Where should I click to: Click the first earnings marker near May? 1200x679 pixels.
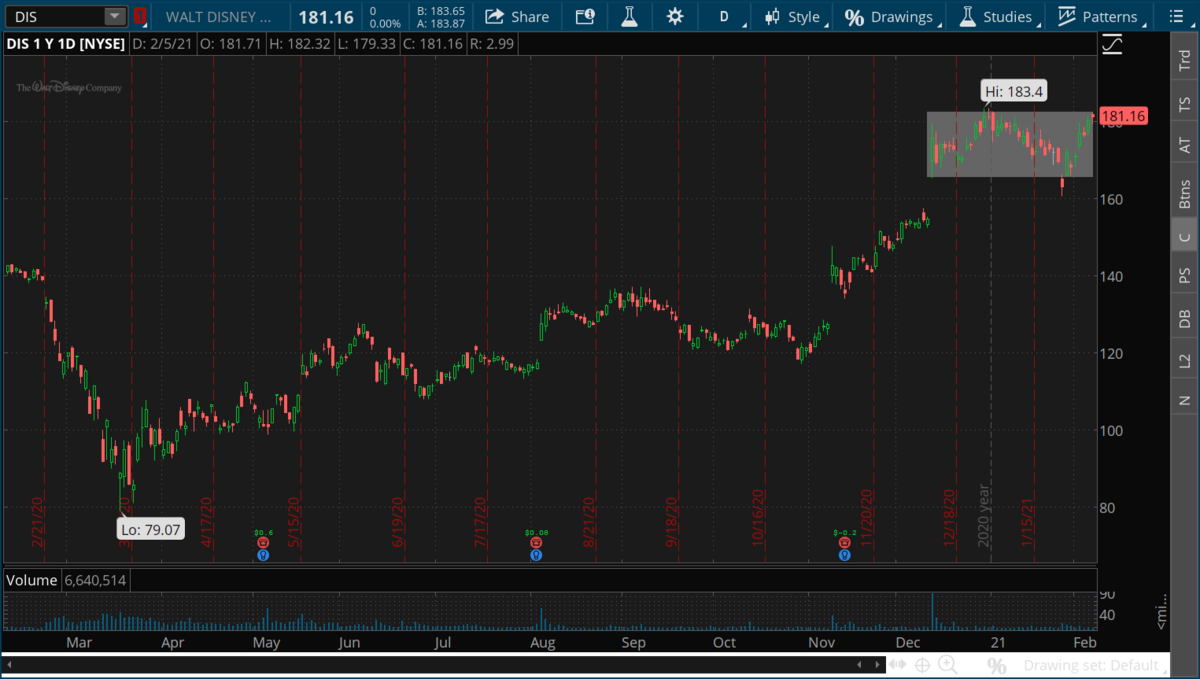(263, 542)
